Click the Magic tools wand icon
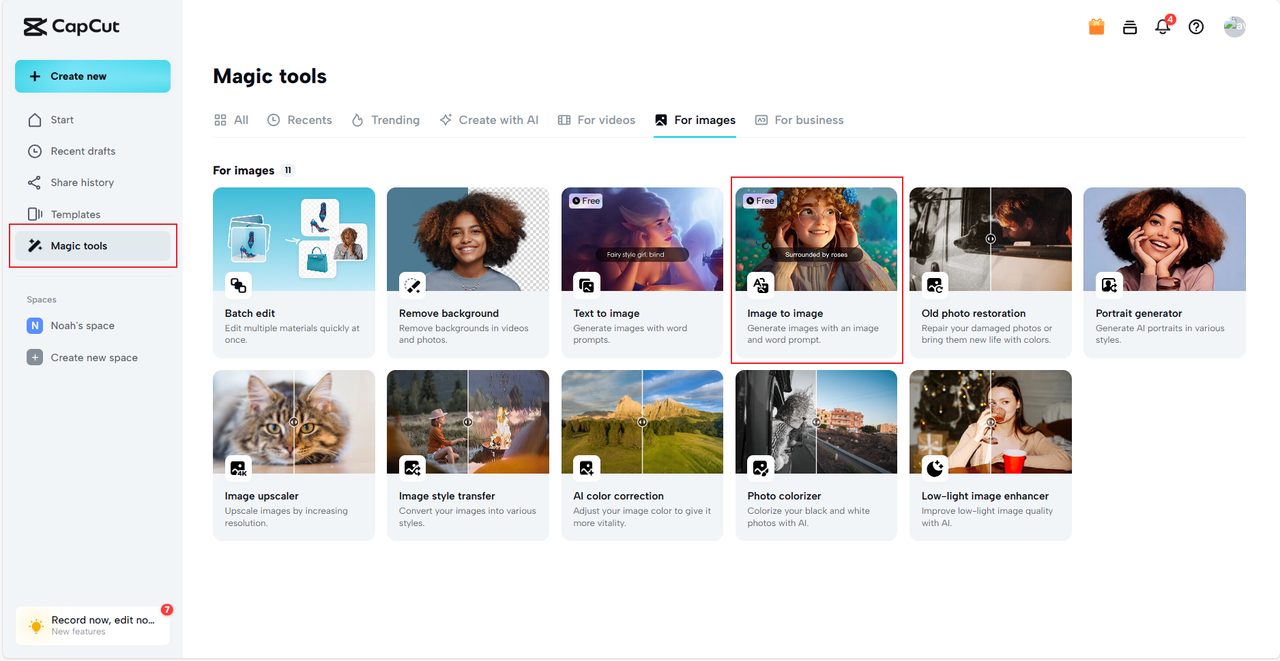Image resolution: width=1280 pixels, height=661 pixels. click(35, 246)
